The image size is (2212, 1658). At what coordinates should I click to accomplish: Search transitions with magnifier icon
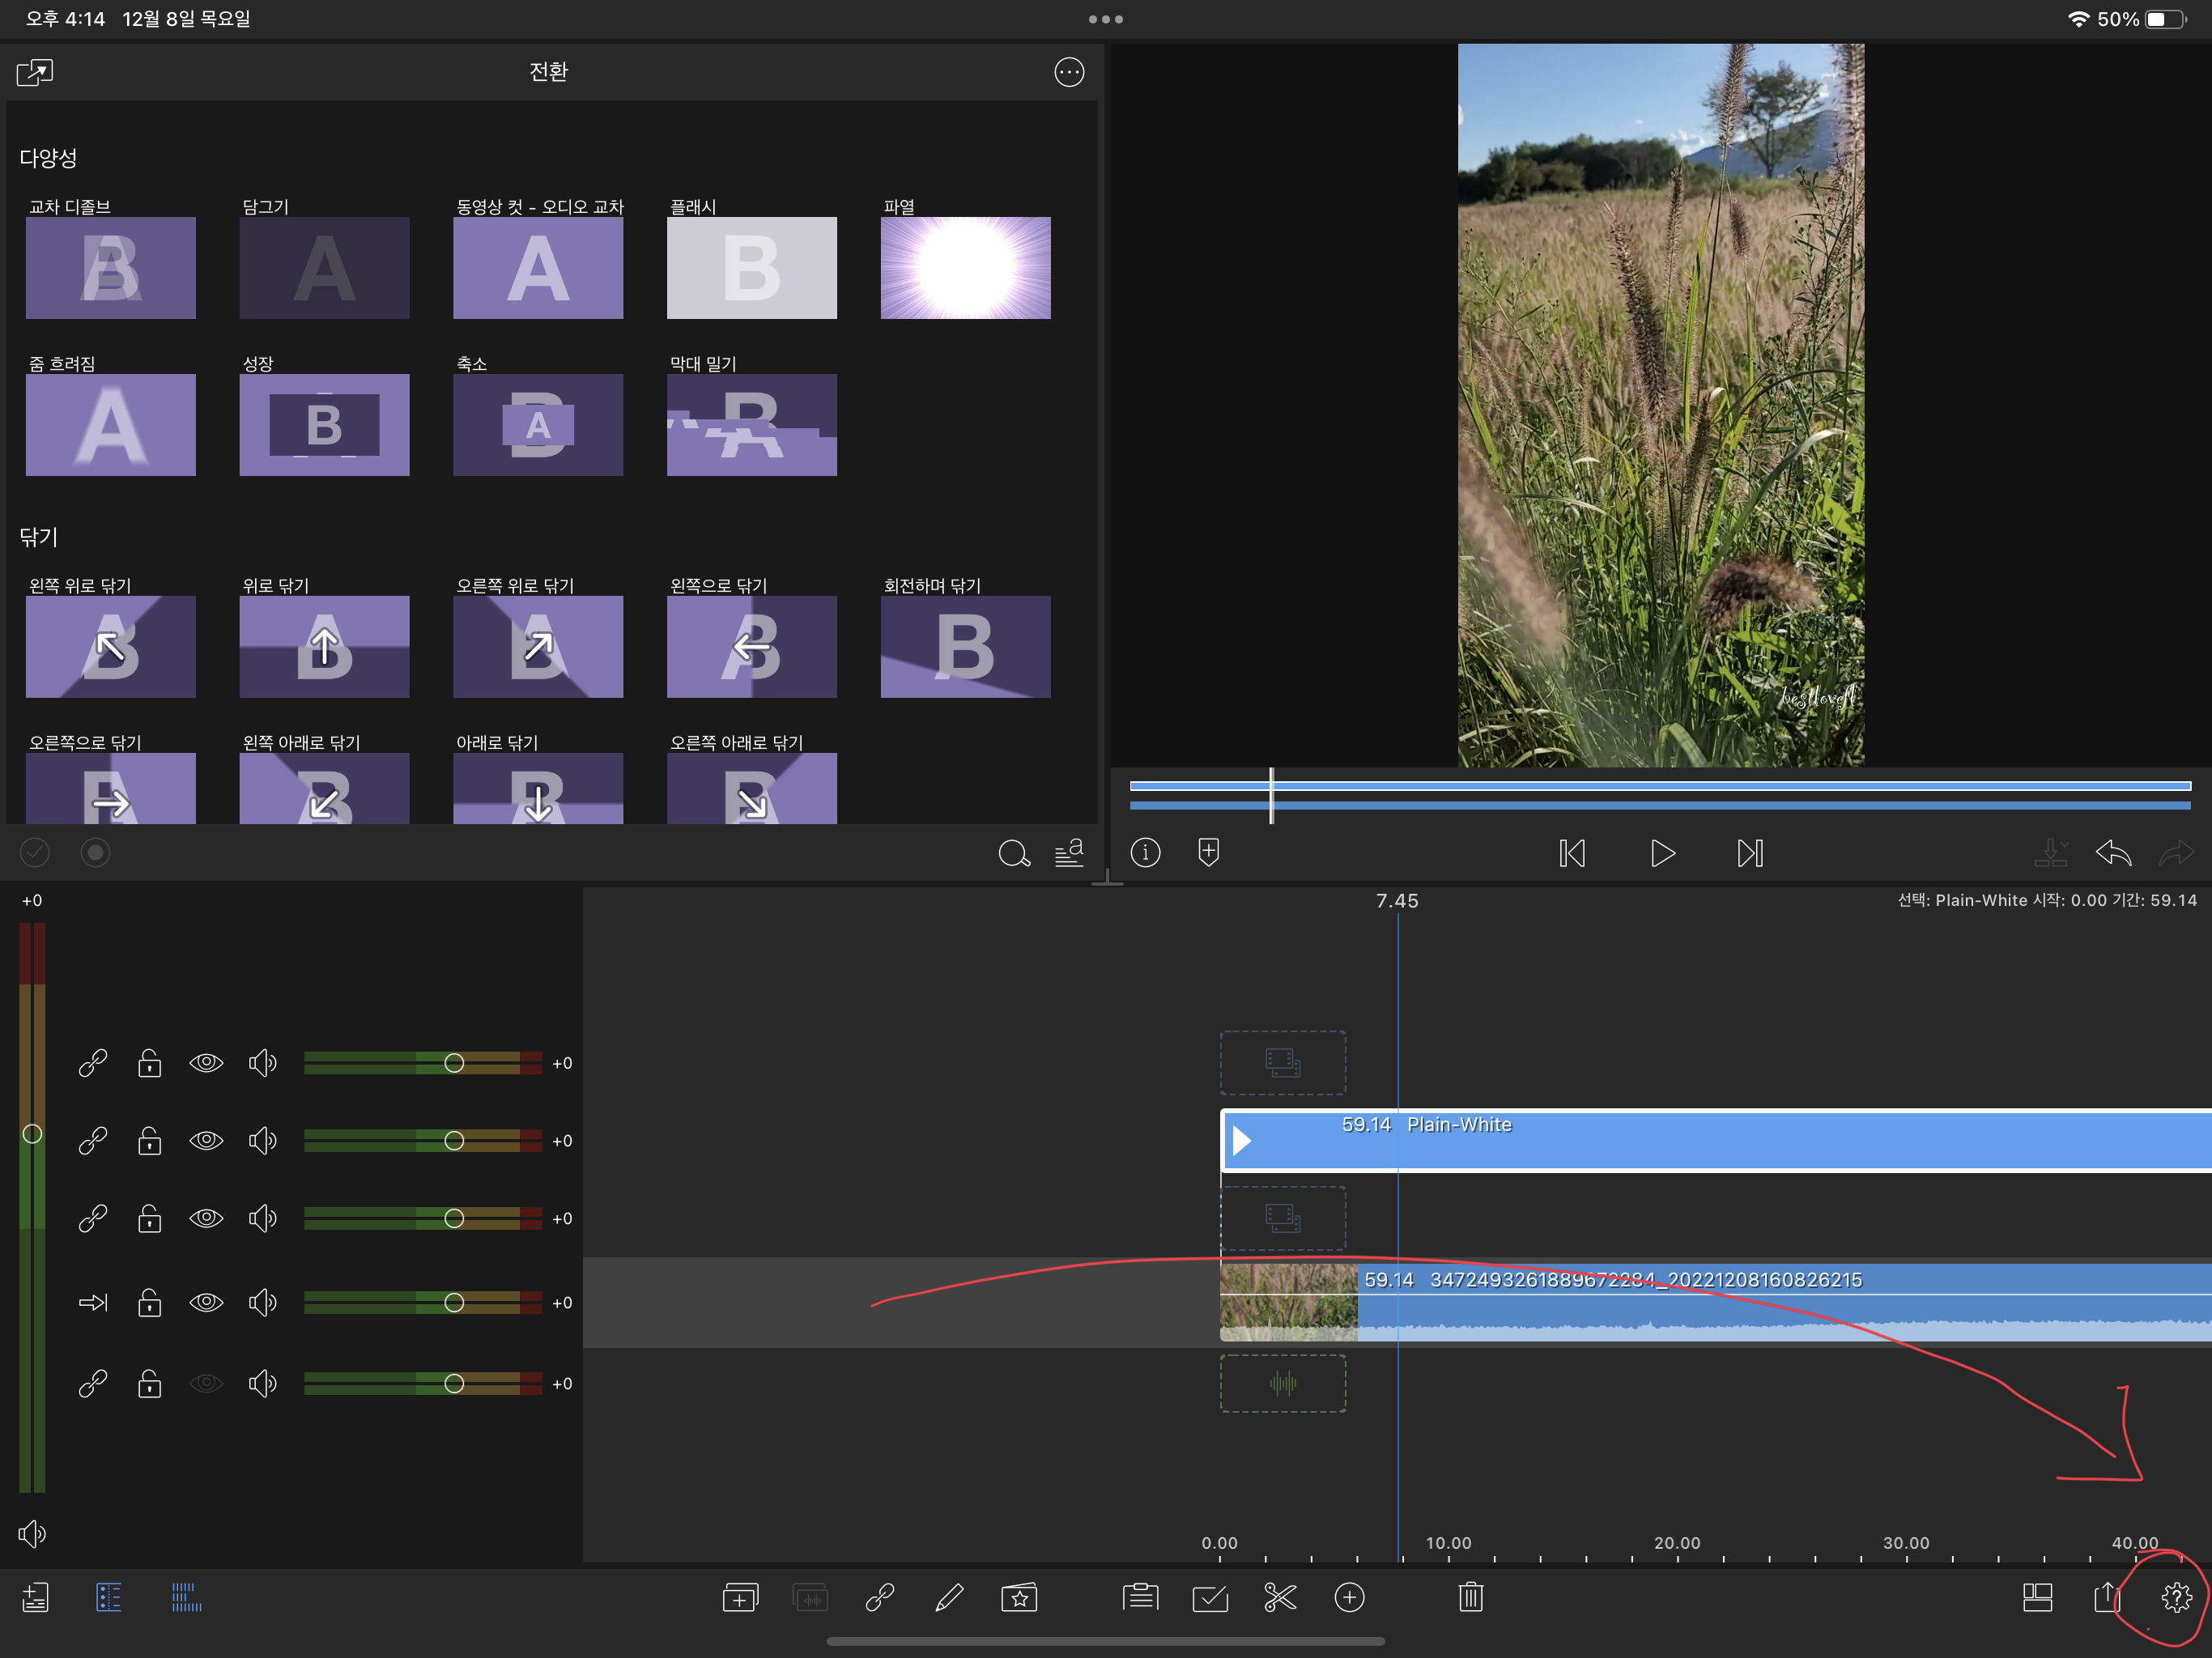[x=1013, y=853]
